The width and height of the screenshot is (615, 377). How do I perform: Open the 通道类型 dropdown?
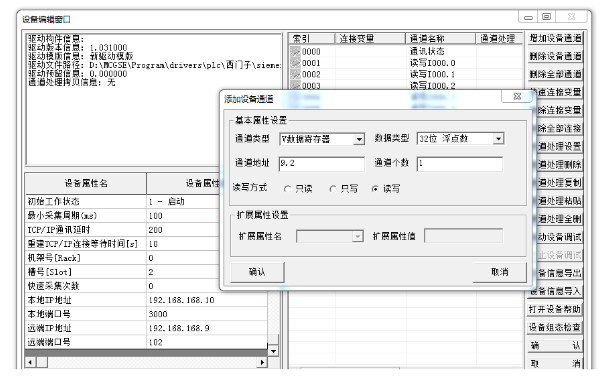pyautogui.click(x=359, y=139)
